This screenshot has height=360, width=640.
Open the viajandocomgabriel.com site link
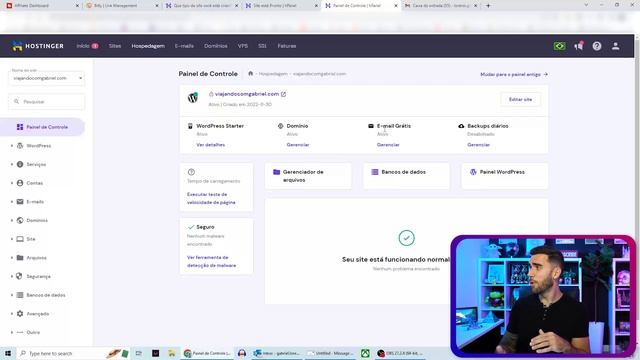coord(247,94)
